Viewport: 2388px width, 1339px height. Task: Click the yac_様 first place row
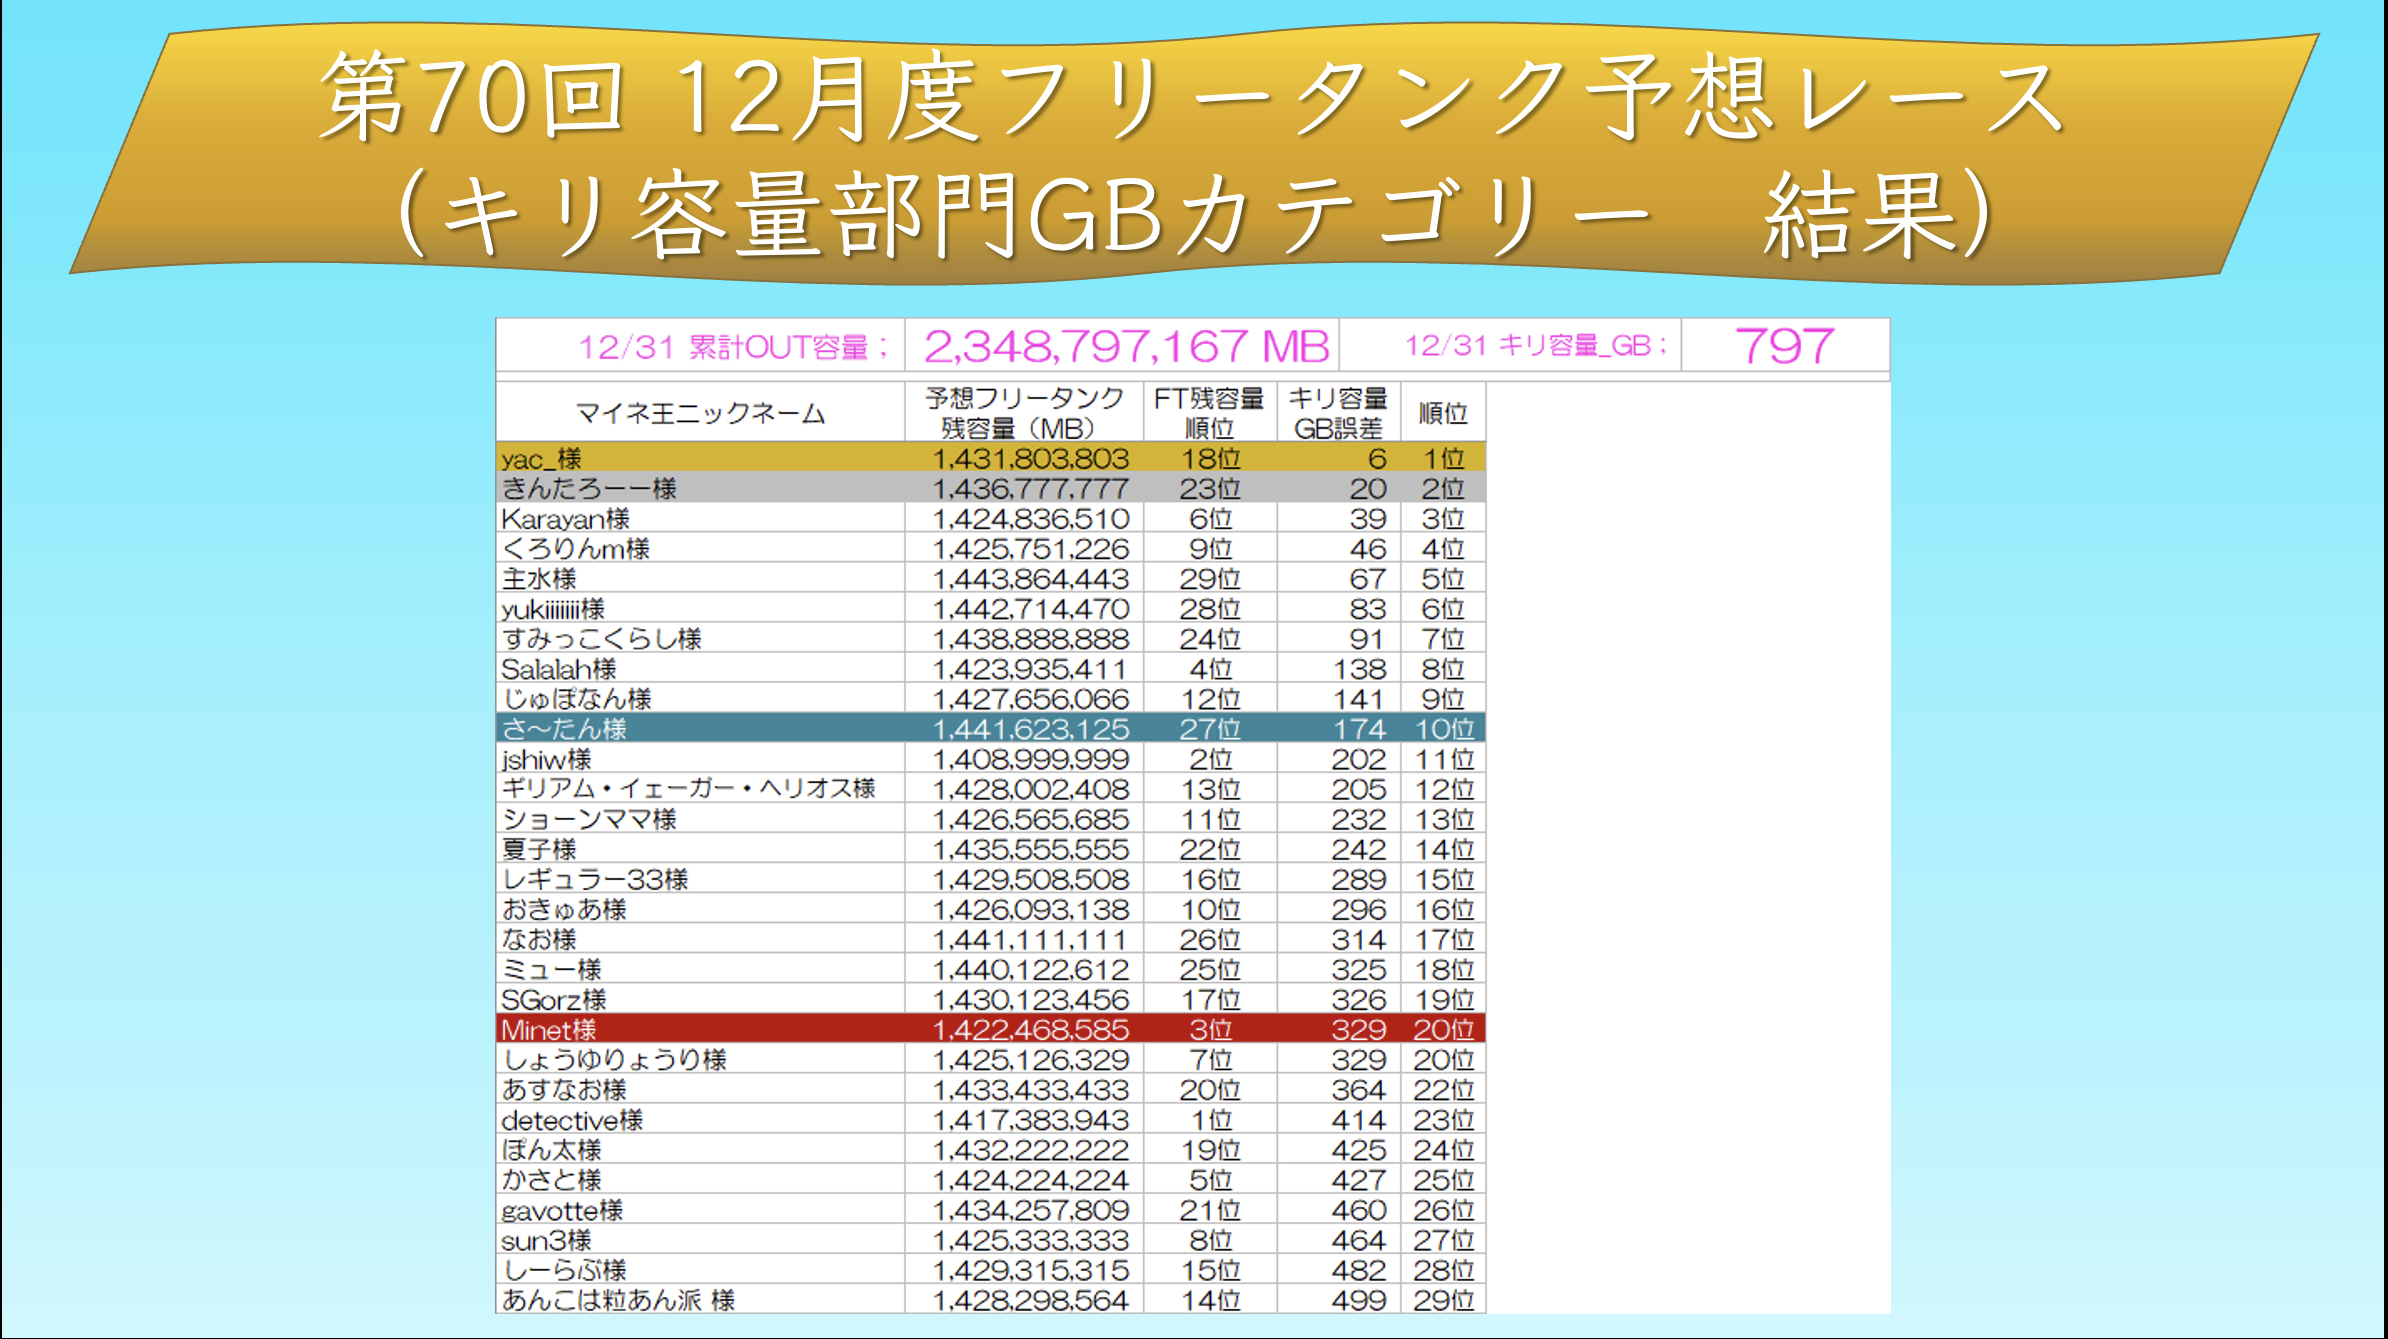tap(990, 458)
